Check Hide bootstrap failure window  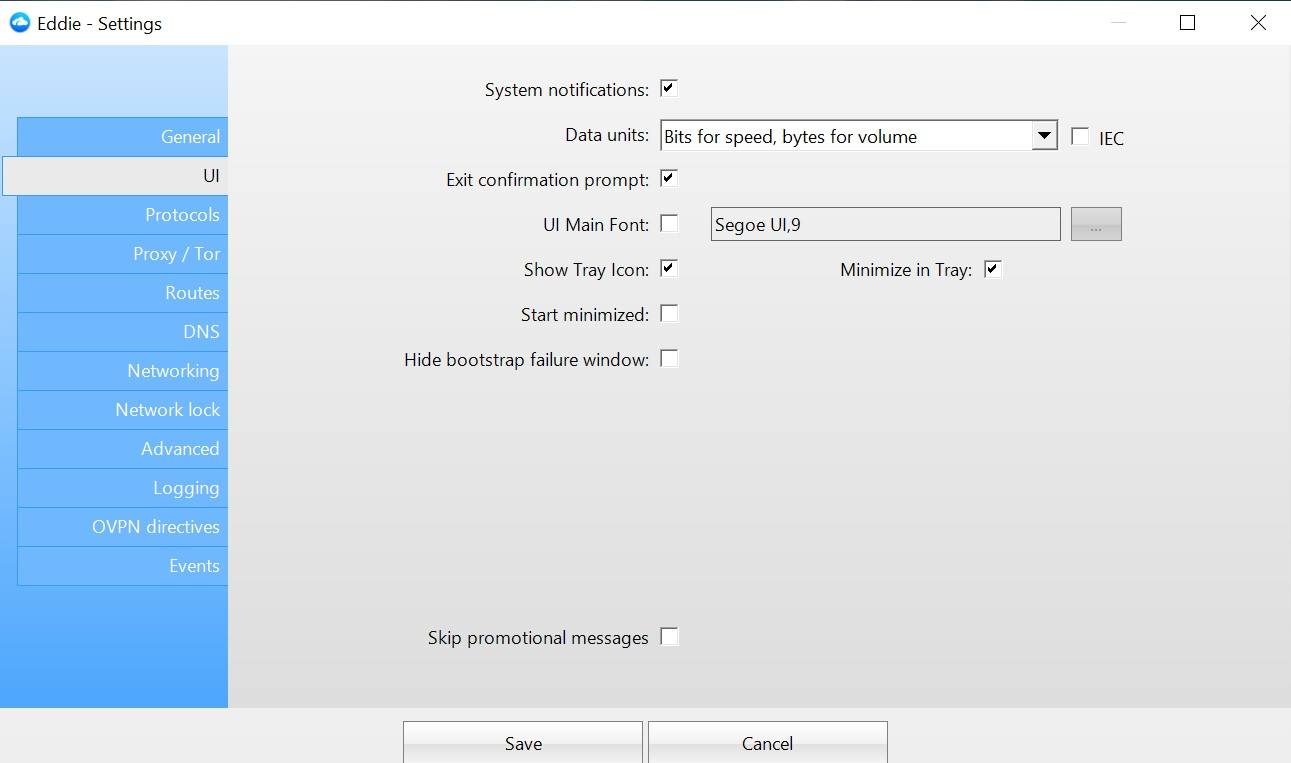(x=669, y=358)
